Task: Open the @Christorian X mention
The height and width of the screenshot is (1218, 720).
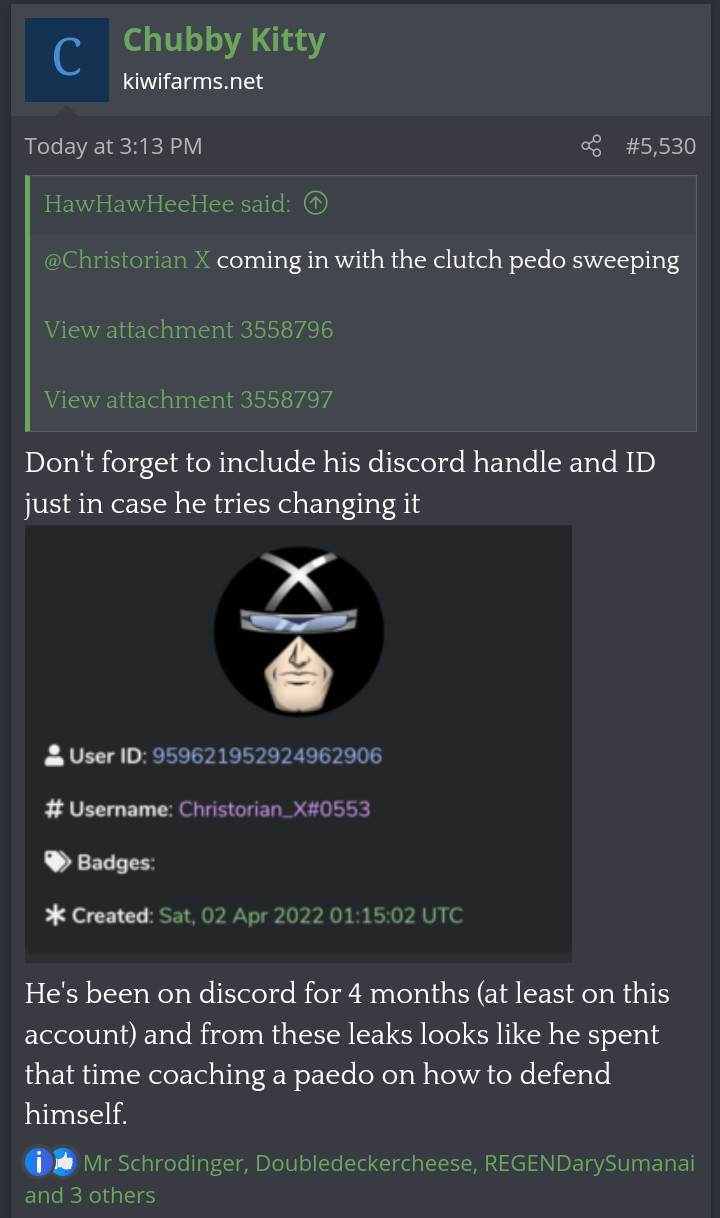Action: tap(127, 260)
